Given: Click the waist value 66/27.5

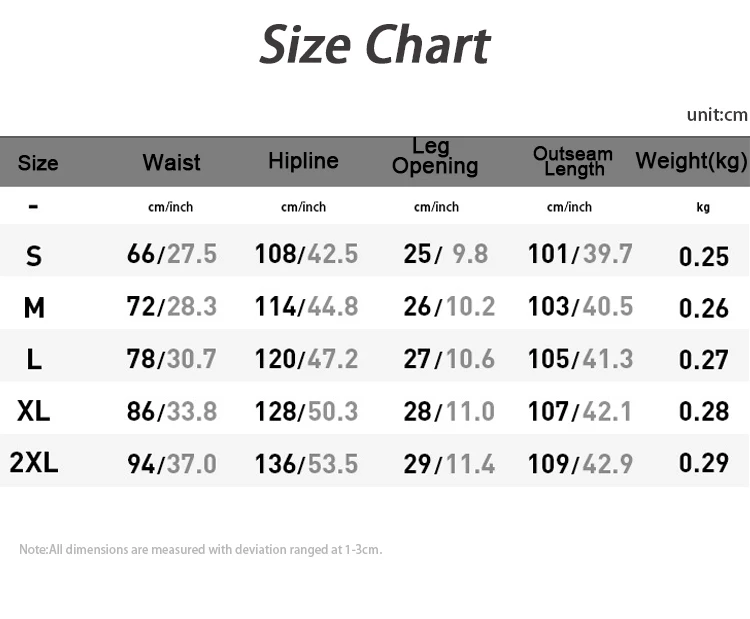Looking at the screenshot, I should pyautogui.click(x=172, y=254).
